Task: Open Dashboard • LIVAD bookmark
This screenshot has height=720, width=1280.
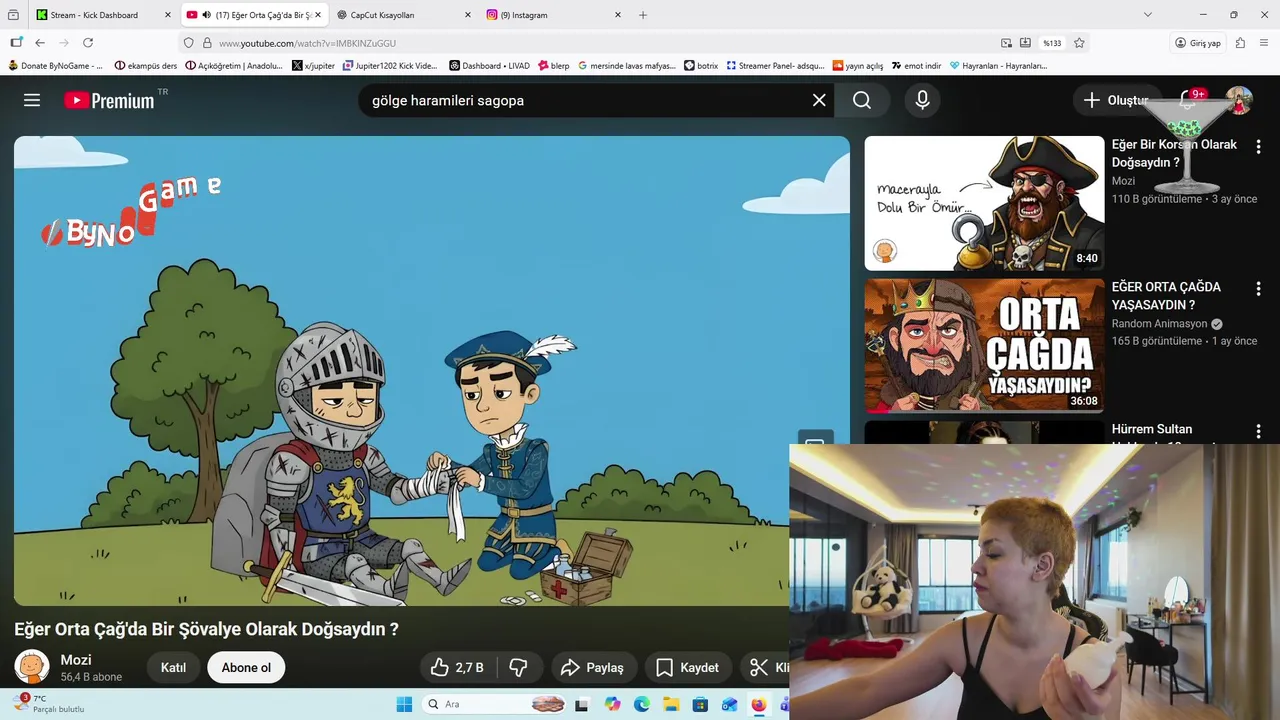Action: [490, 66]
